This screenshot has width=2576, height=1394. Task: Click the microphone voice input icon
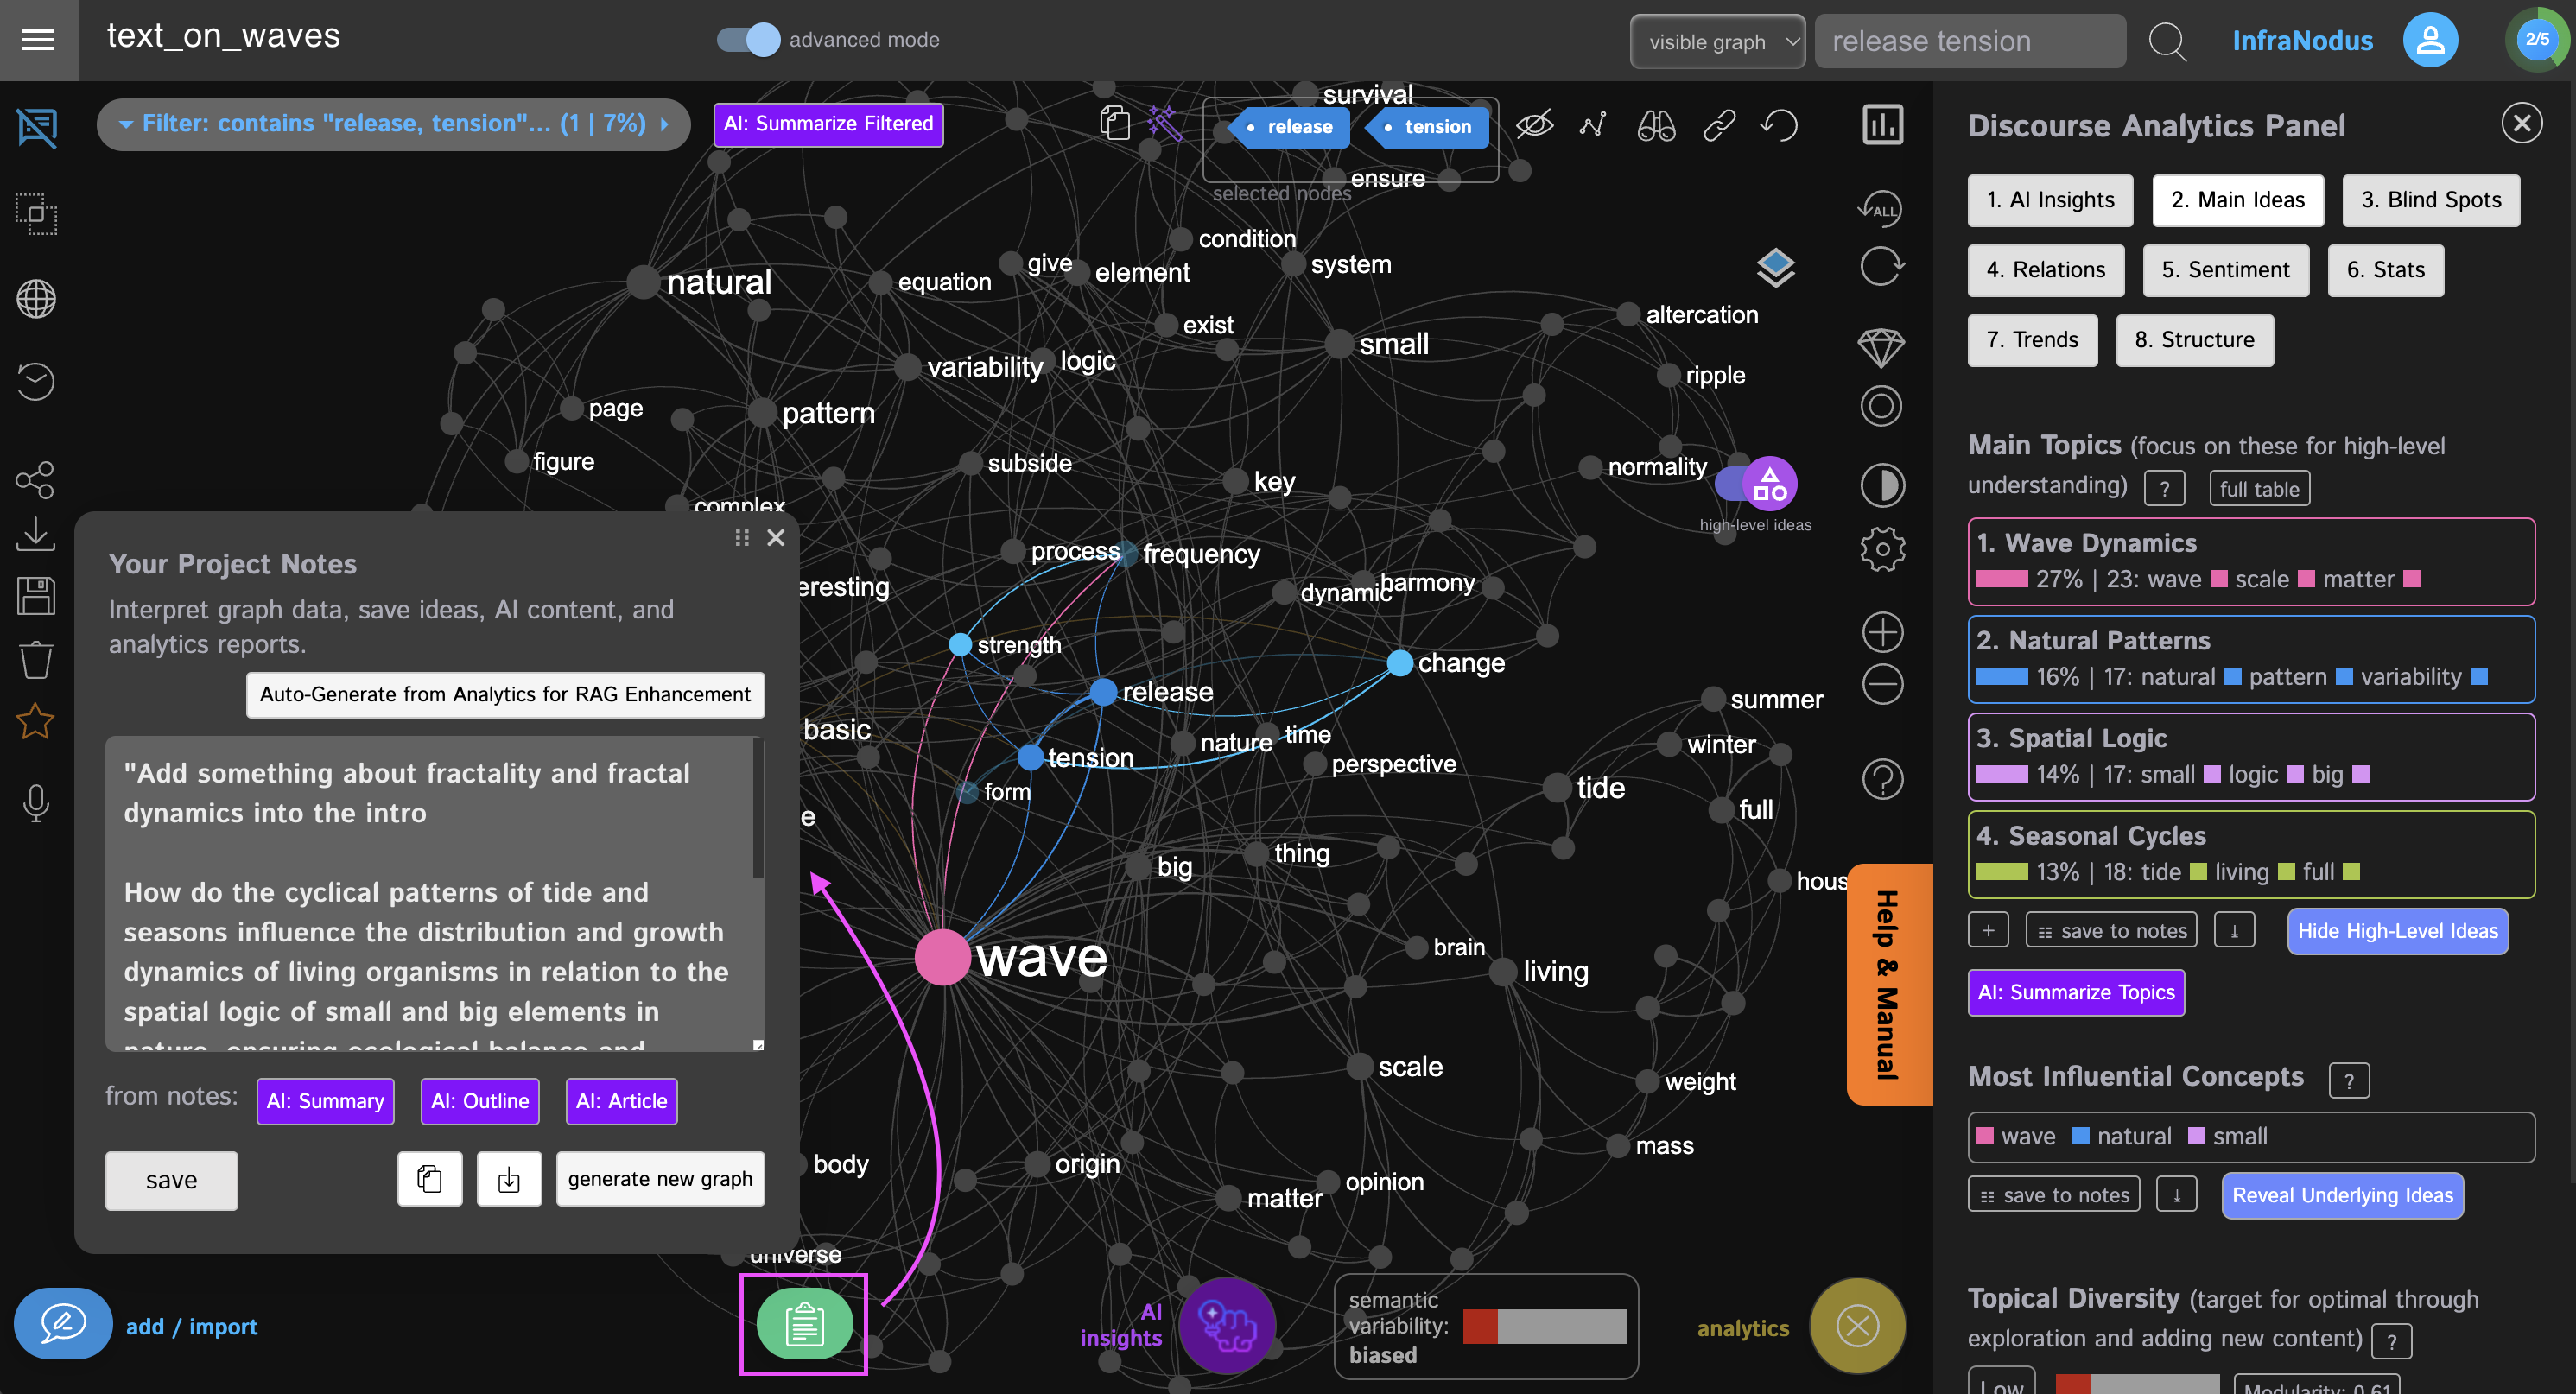click(36, 803)
